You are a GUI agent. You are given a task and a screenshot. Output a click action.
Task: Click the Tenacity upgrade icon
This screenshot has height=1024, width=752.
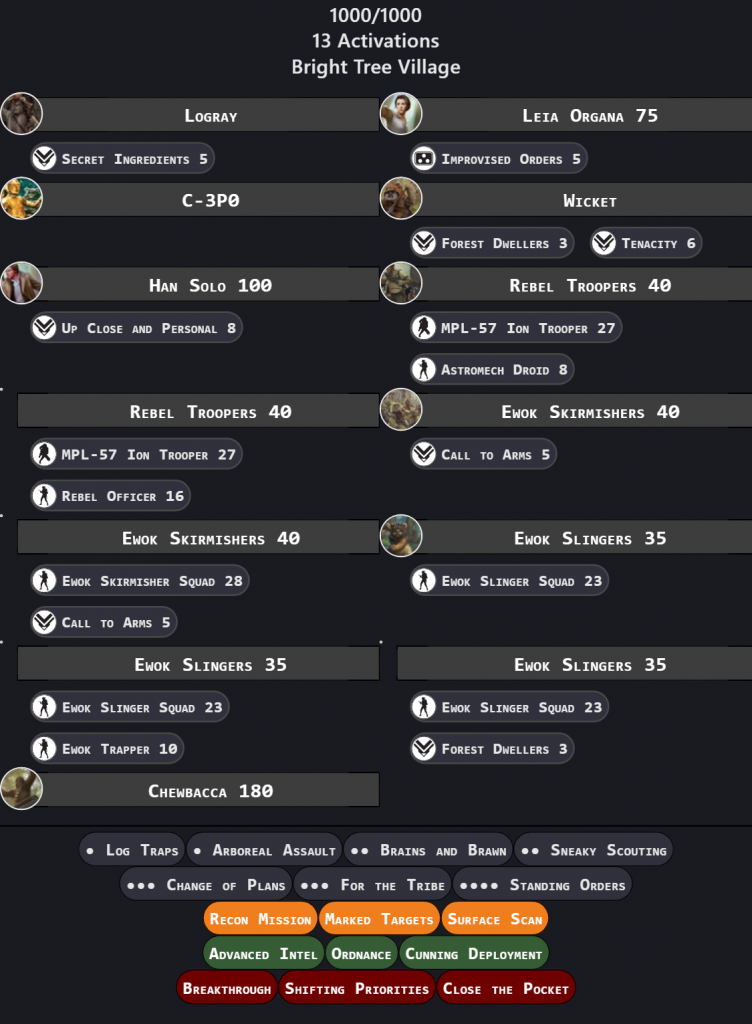603,243
